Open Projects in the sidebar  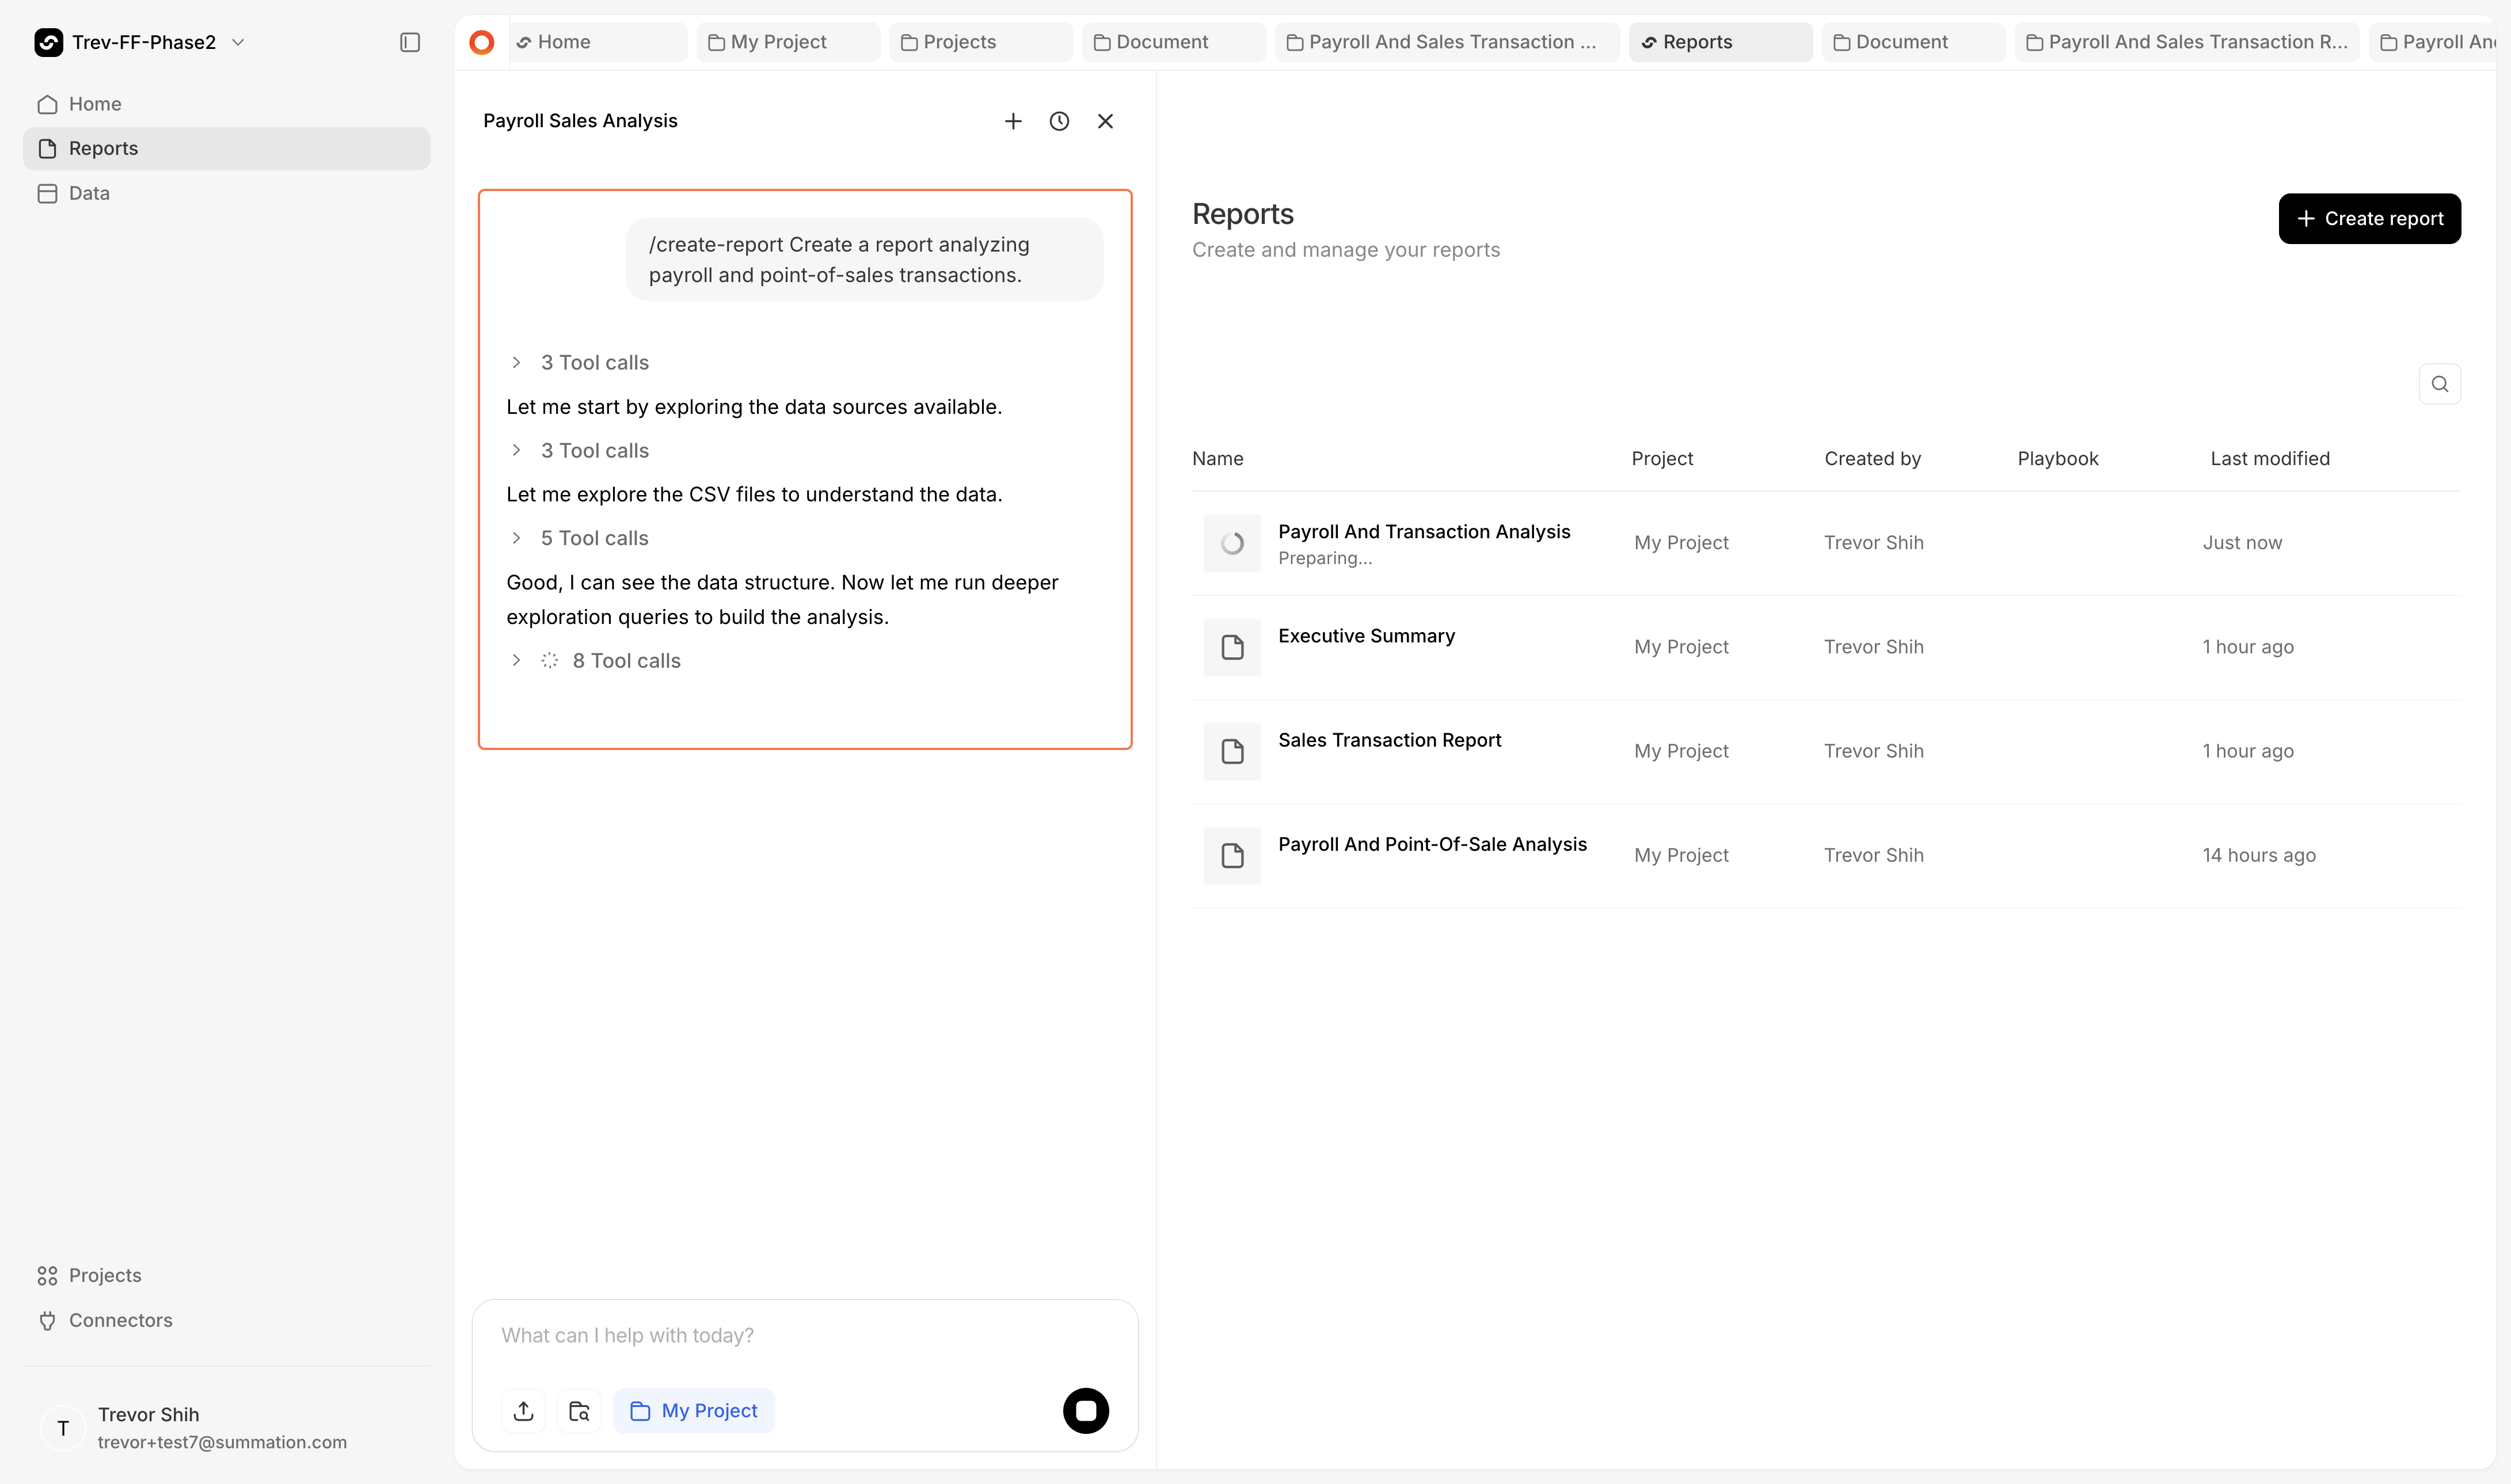pyautogui.click(x=227, y=1275)
